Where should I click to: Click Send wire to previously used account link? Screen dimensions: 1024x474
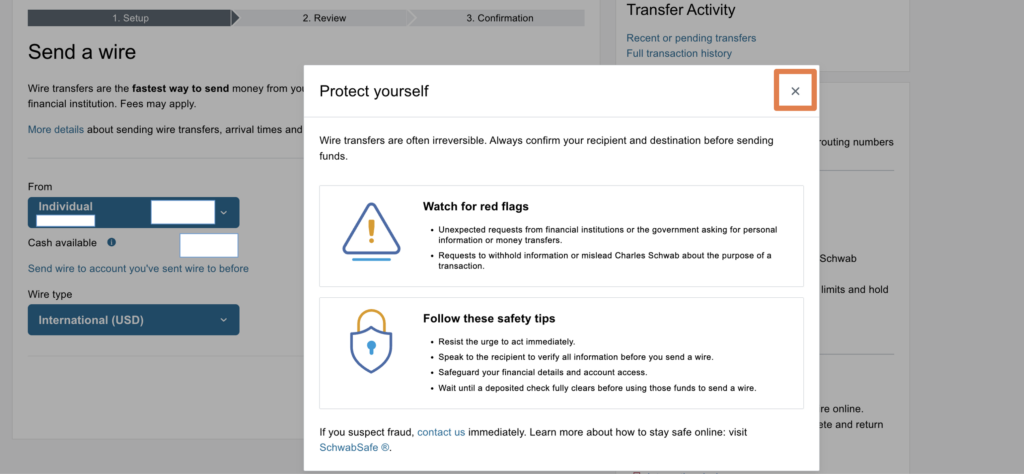pyautogui.click(x=138, y=268)
